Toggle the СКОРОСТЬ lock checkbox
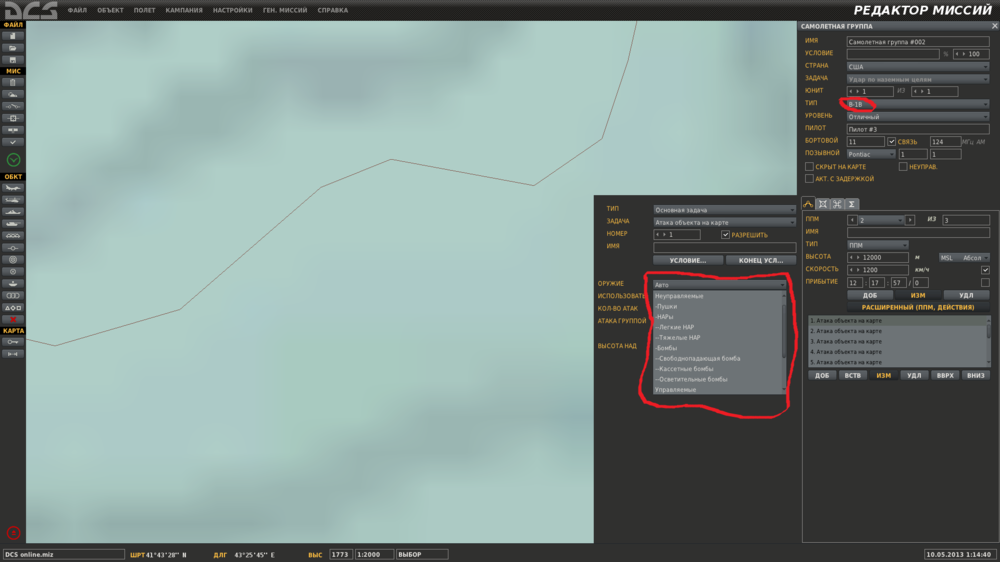The height and width of the screenshot is (562, 1000). point(985,270)
